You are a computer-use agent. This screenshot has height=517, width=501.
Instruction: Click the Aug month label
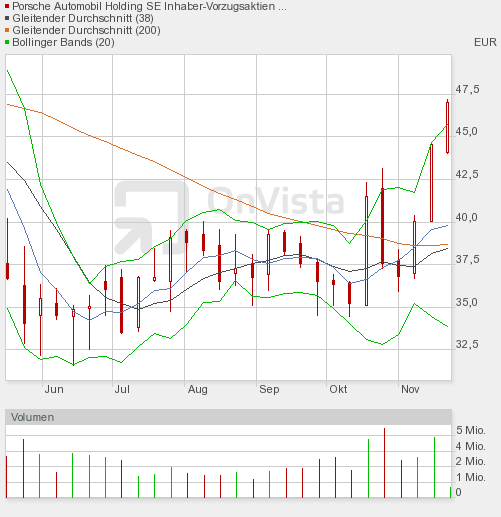coord(198,389)
